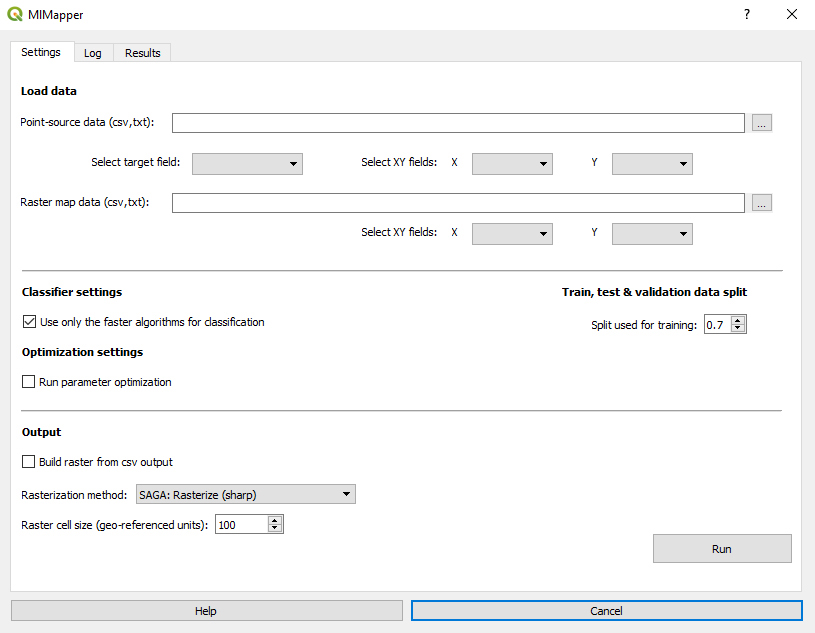Toggle 'Use only the faster algorithms' checkbox

(28, 322)
